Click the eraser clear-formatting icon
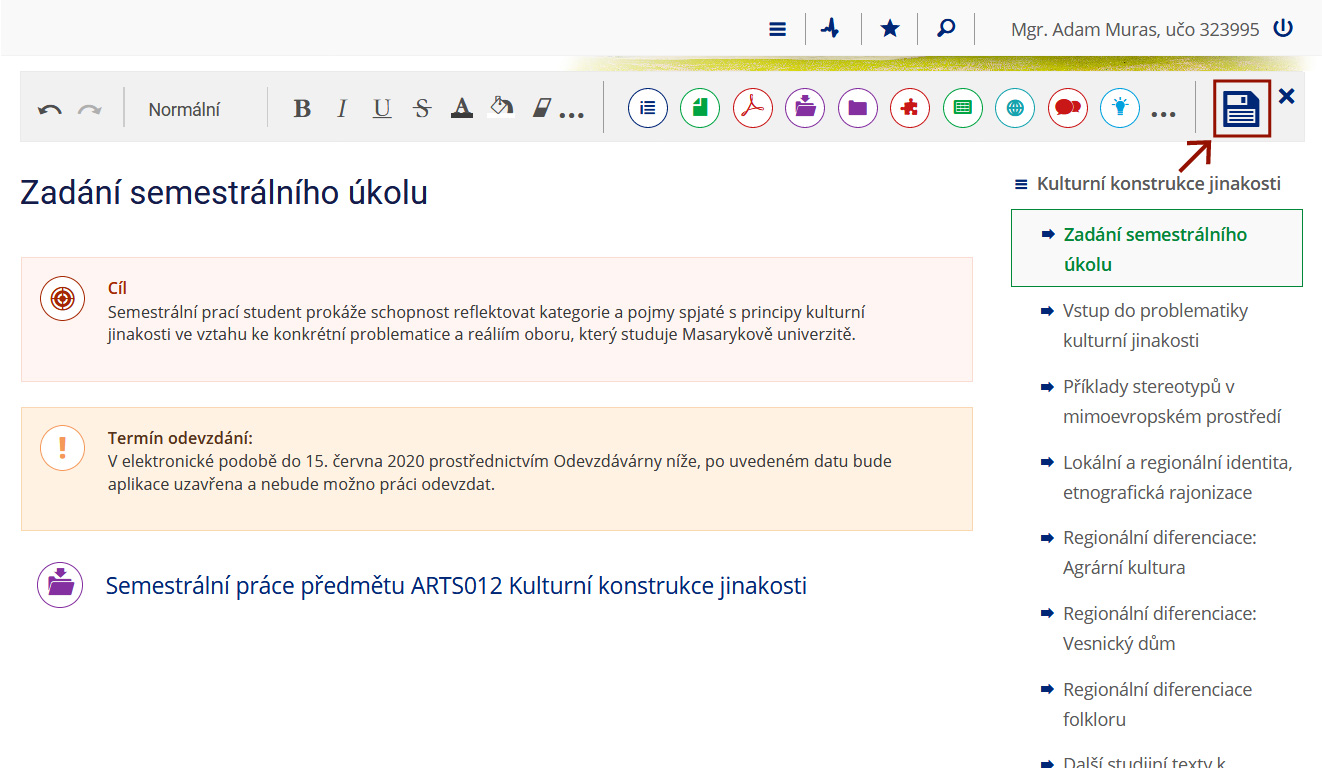The image size is (1322, 768). pos(541,108)
